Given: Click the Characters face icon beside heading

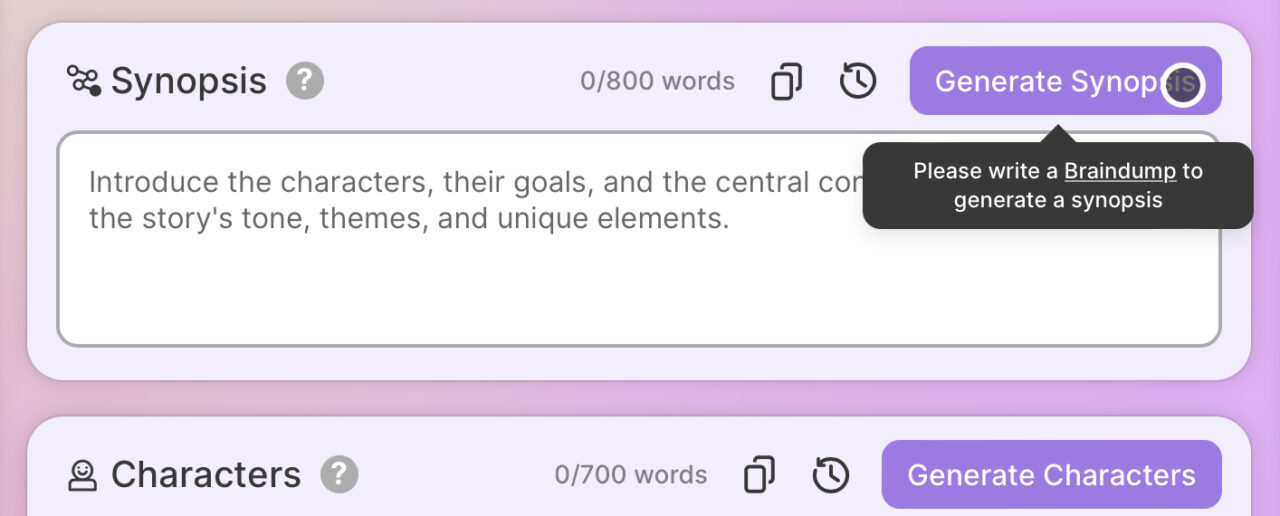Looking at the screenshot, I should click(x=82, y=475).
